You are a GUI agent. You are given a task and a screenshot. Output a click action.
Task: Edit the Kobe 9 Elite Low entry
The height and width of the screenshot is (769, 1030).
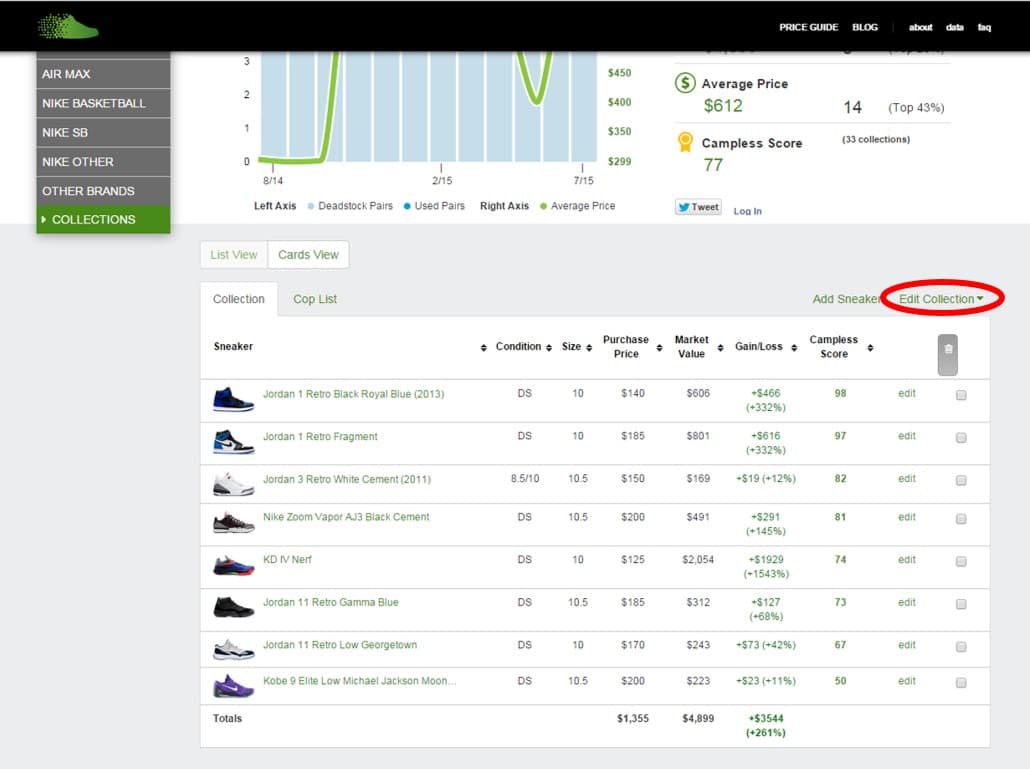click(907, 681)
